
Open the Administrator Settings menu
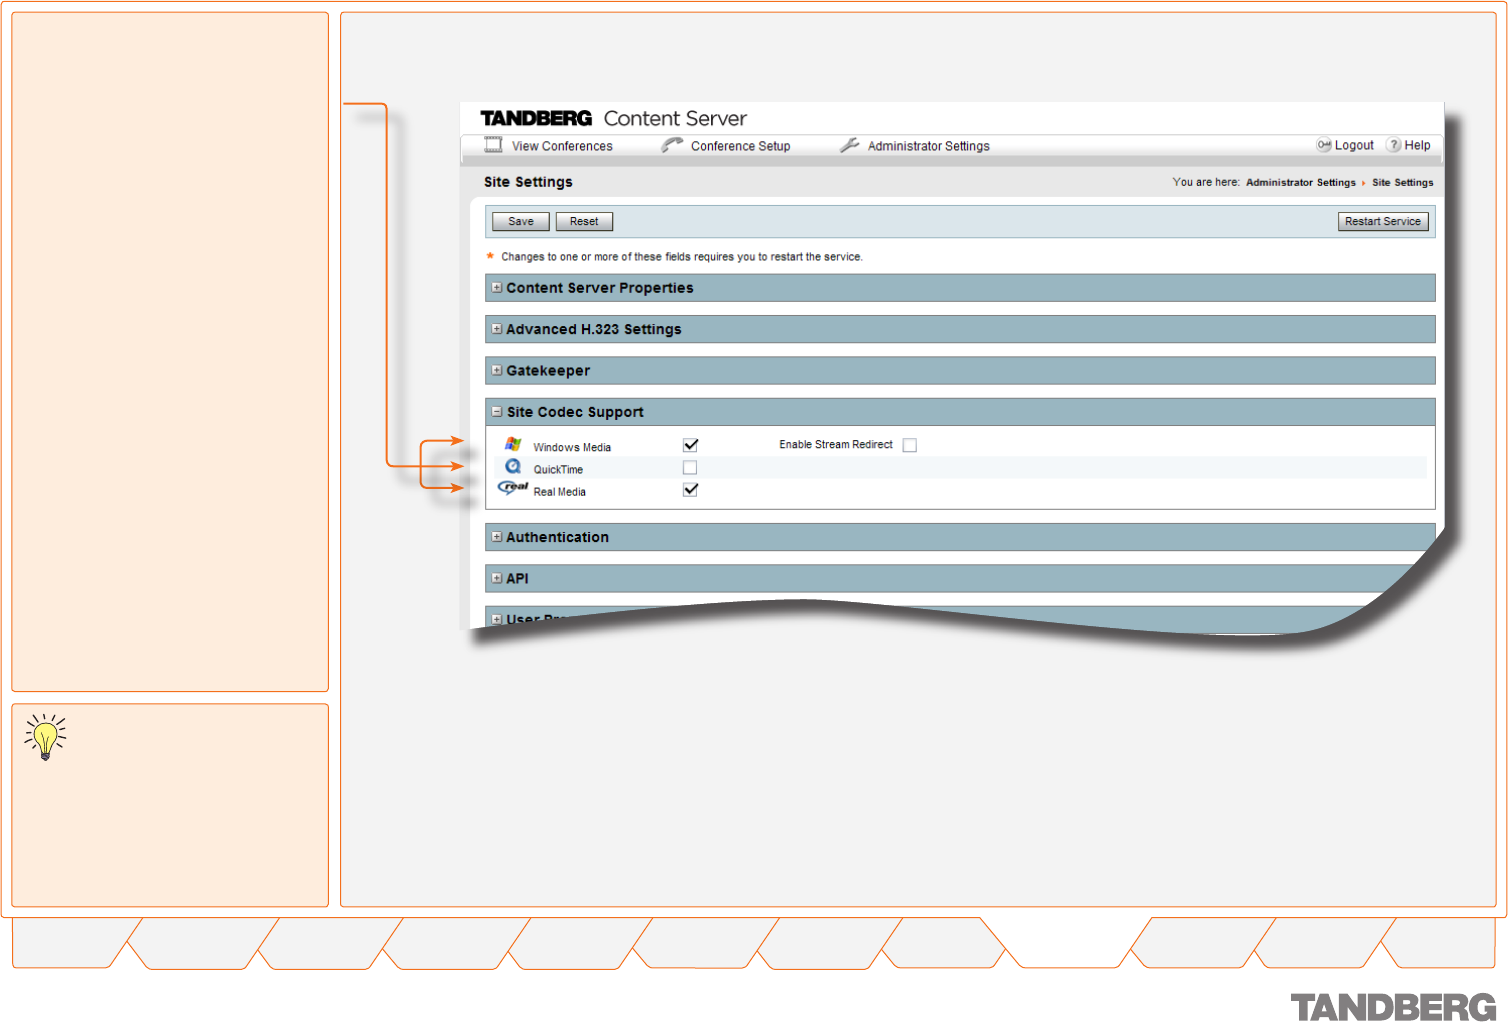coord(929,146)
